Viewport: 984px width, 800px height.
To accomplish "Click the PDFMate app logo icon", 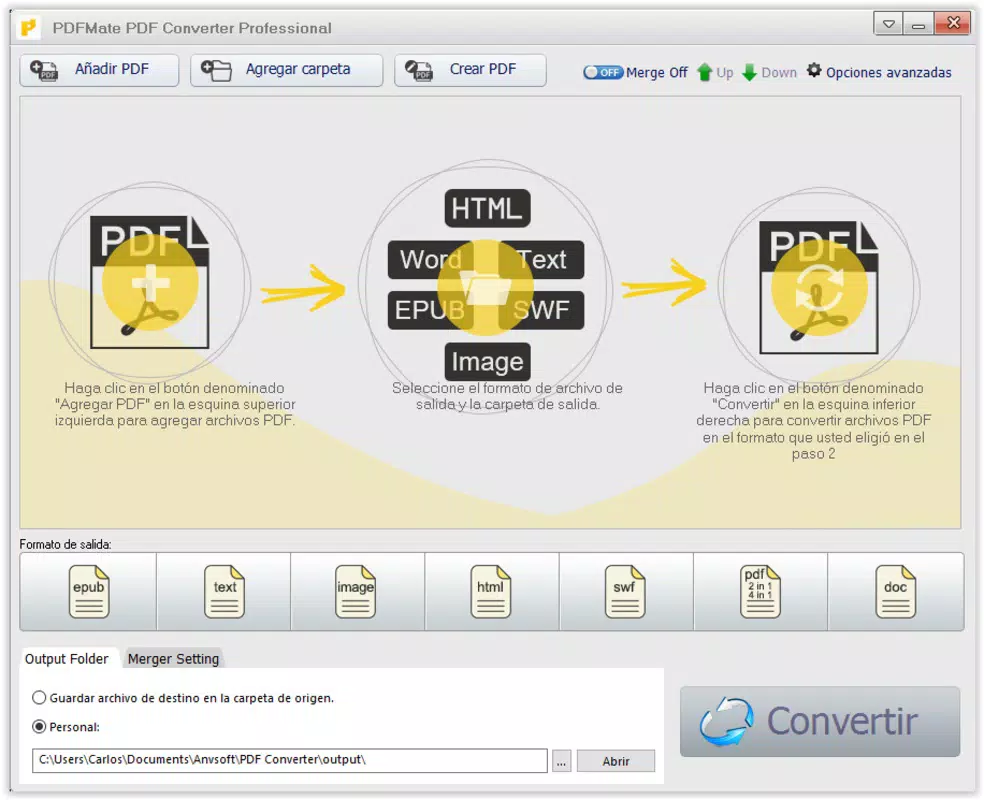I will pos(29,28).
